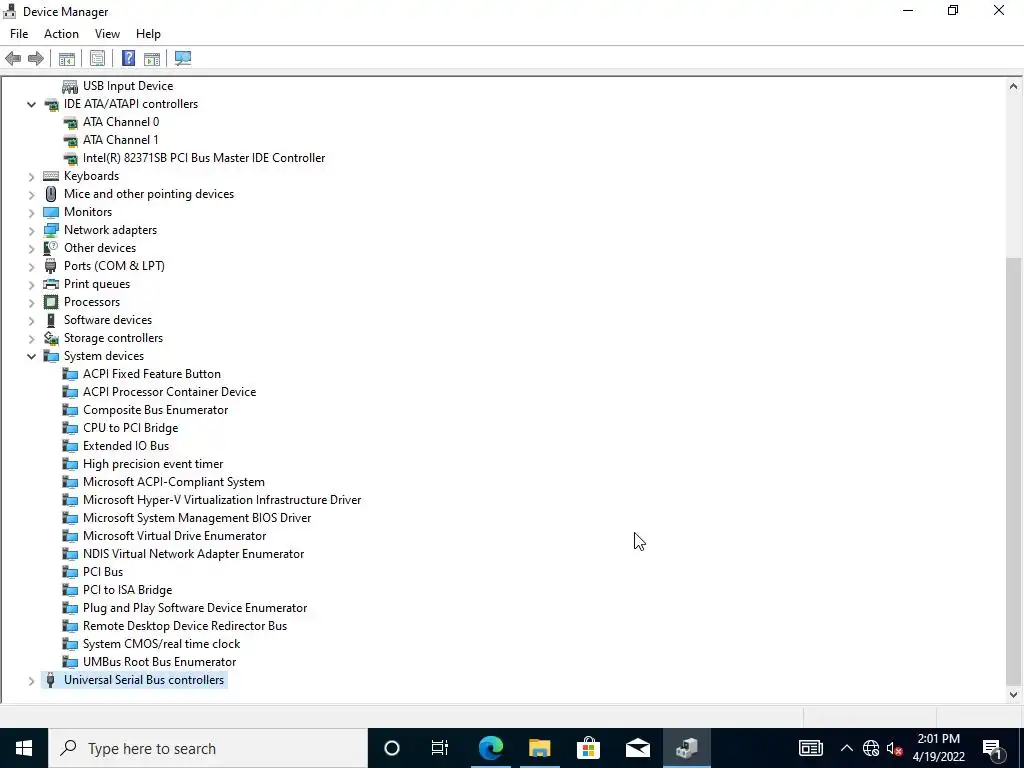Select NDIS Virtual Network Adapter Enumerator

193,554
